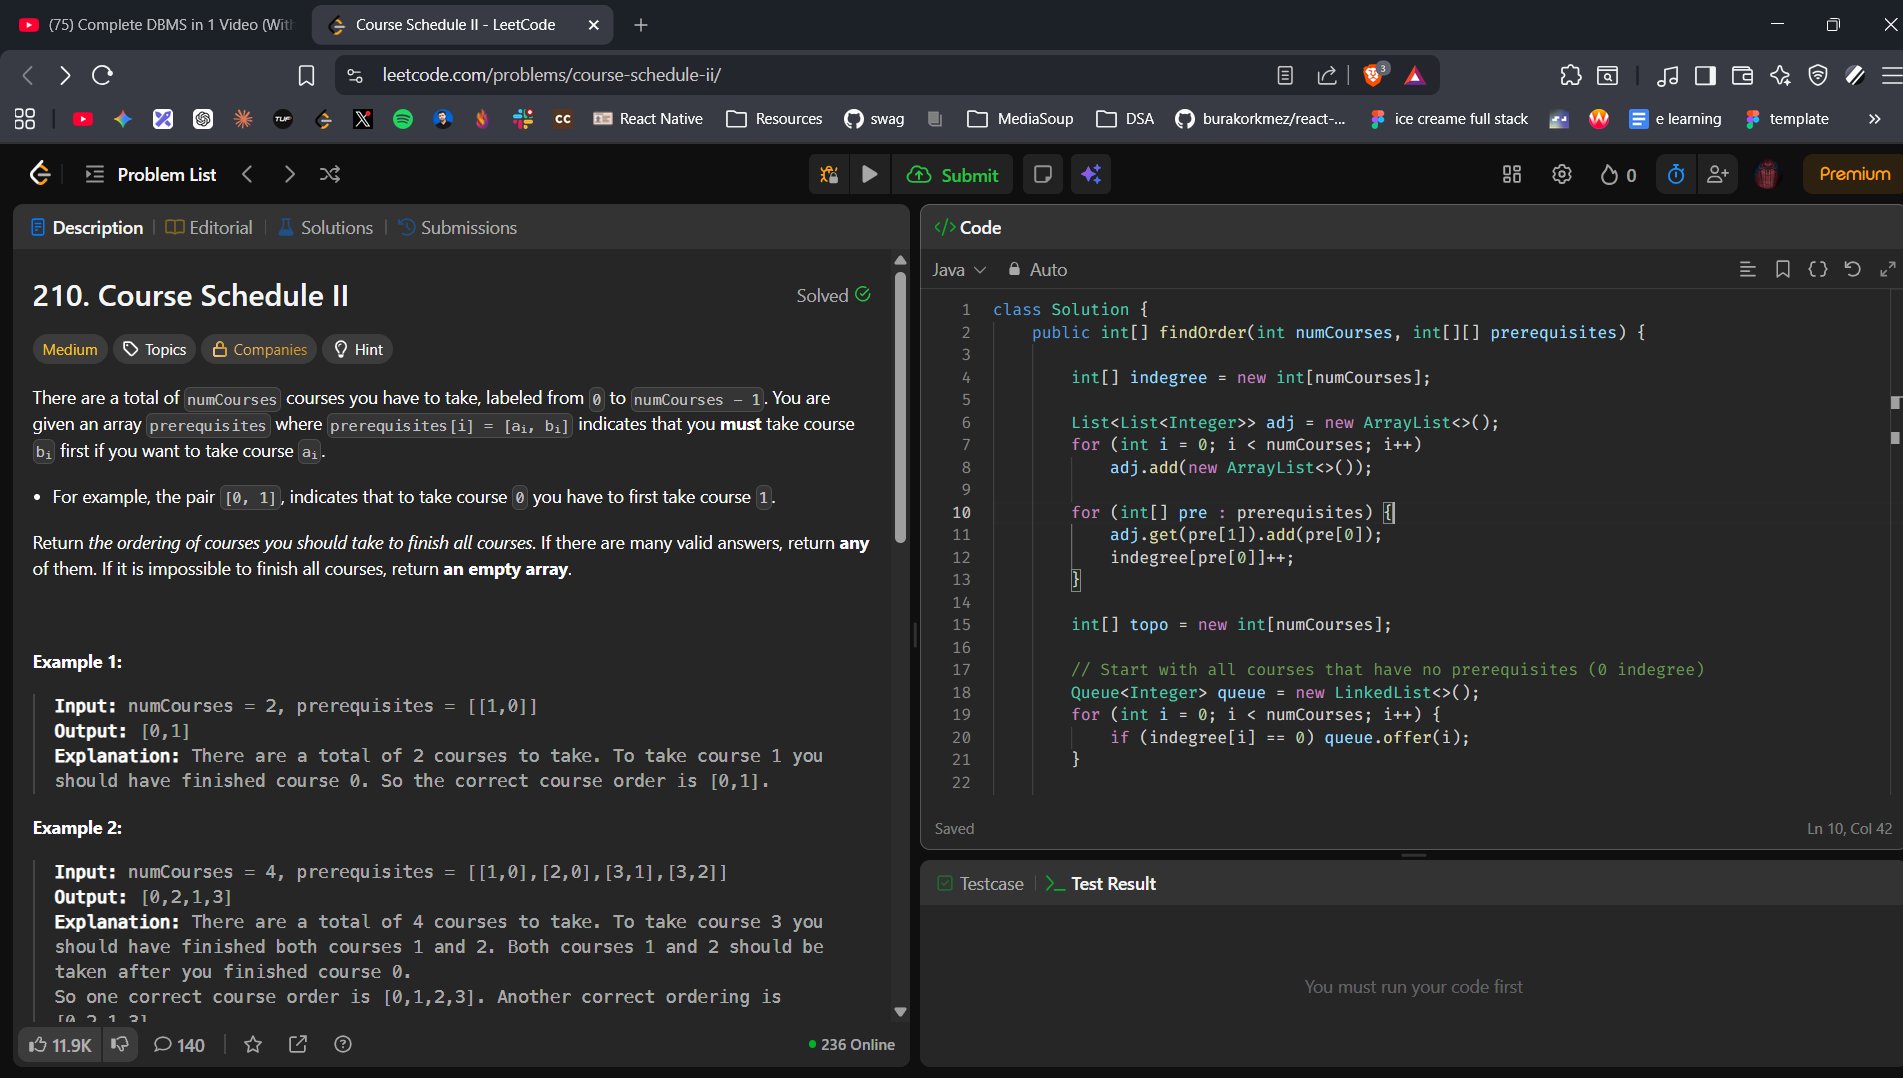The image size is (1903, 1078).
Task: Toggle the Brave Shields icon
Action: coord(1374,75)
